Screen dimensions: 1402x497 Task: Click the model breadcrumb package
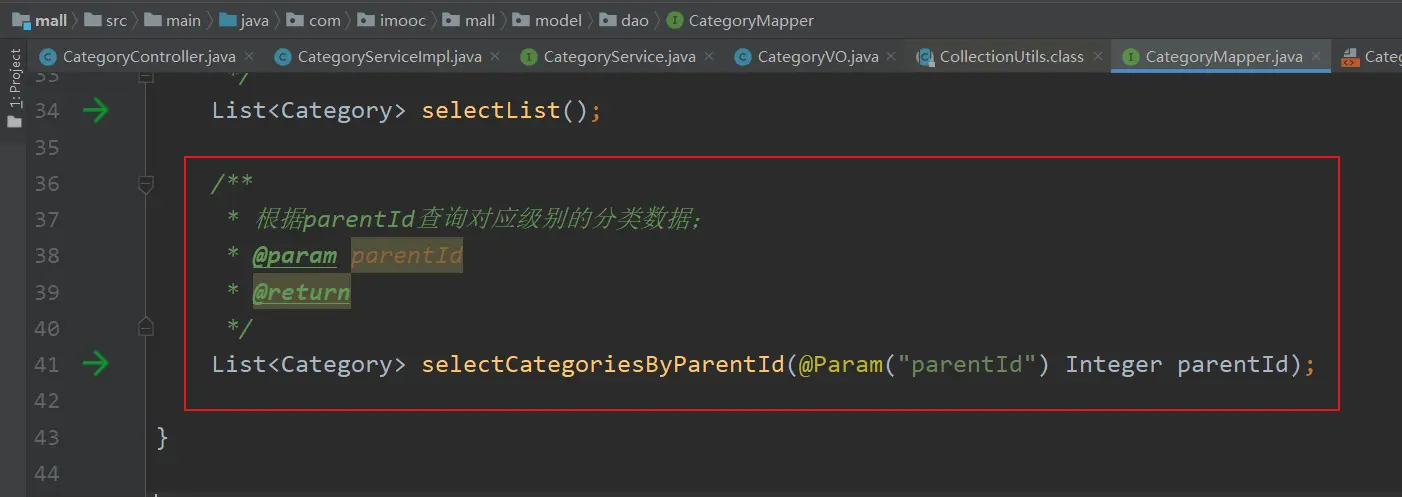[x=549, y=20]
